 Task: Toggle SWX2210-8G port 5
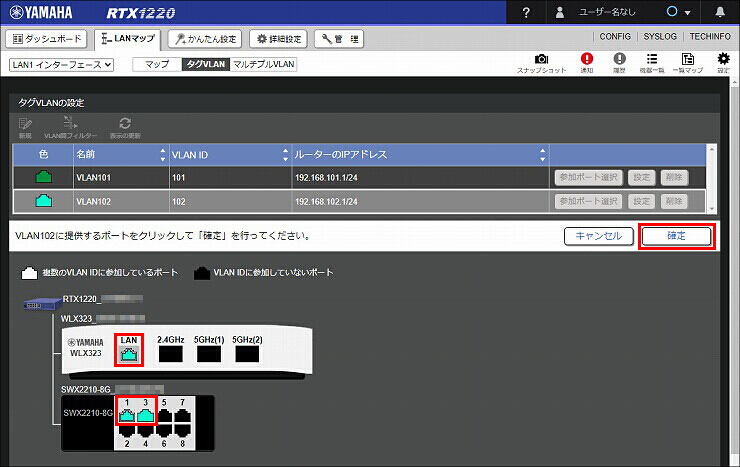point(164,416)
